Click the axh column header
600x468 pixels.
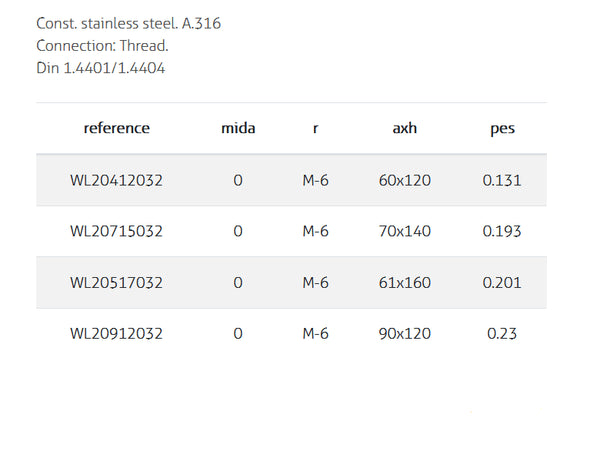407,128
